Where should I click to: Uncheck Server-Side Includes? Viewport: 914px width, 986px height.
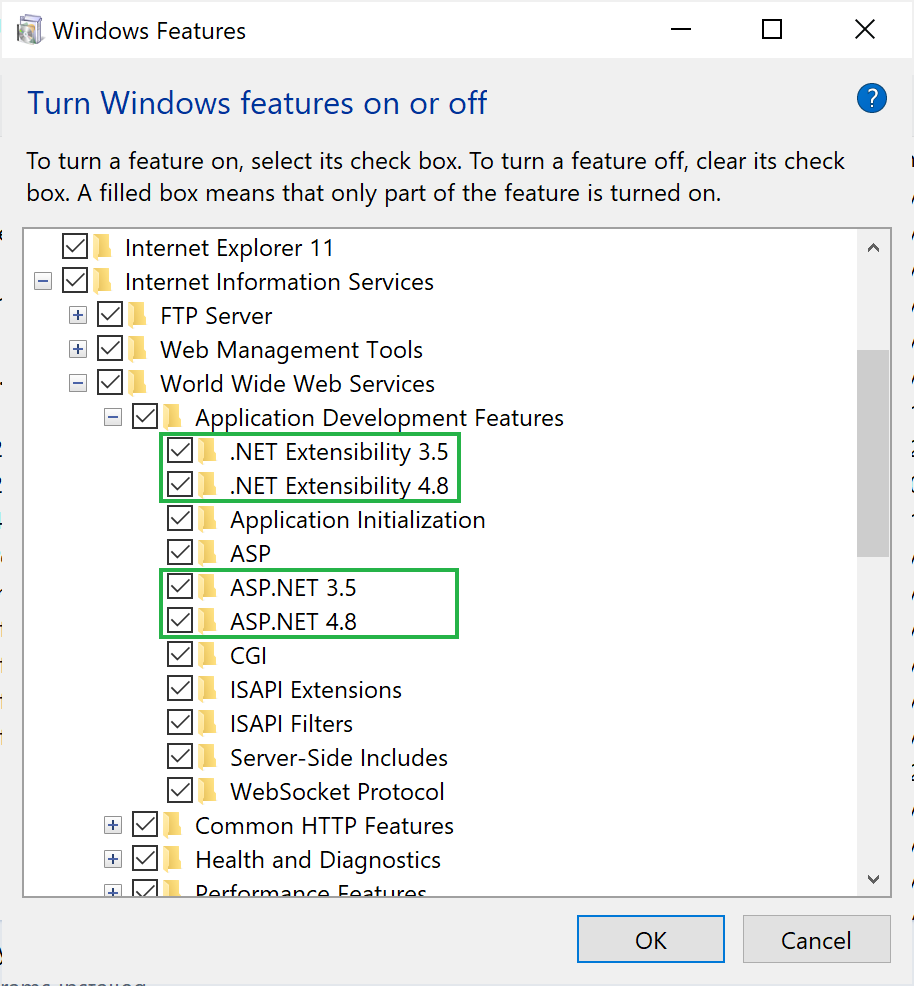coord(179,757)
